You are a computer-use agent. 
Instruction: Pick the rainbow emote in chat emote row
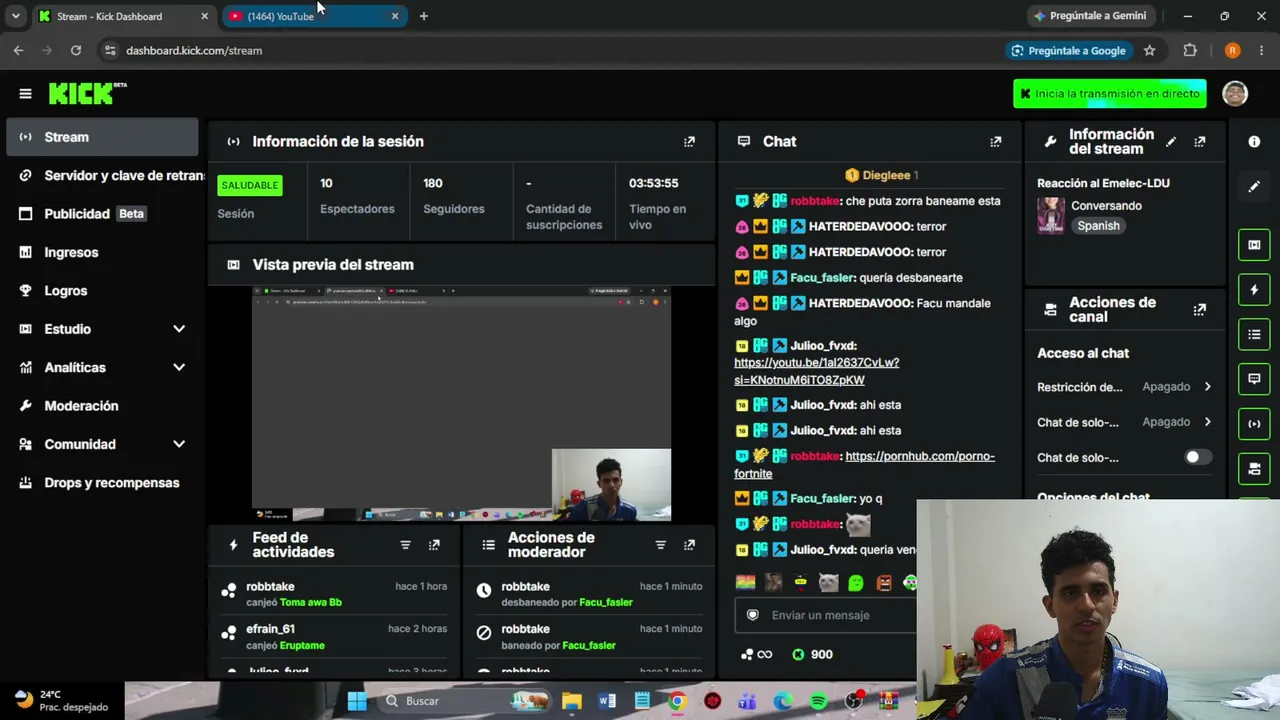pyautogui.click(x=745, y=582)
